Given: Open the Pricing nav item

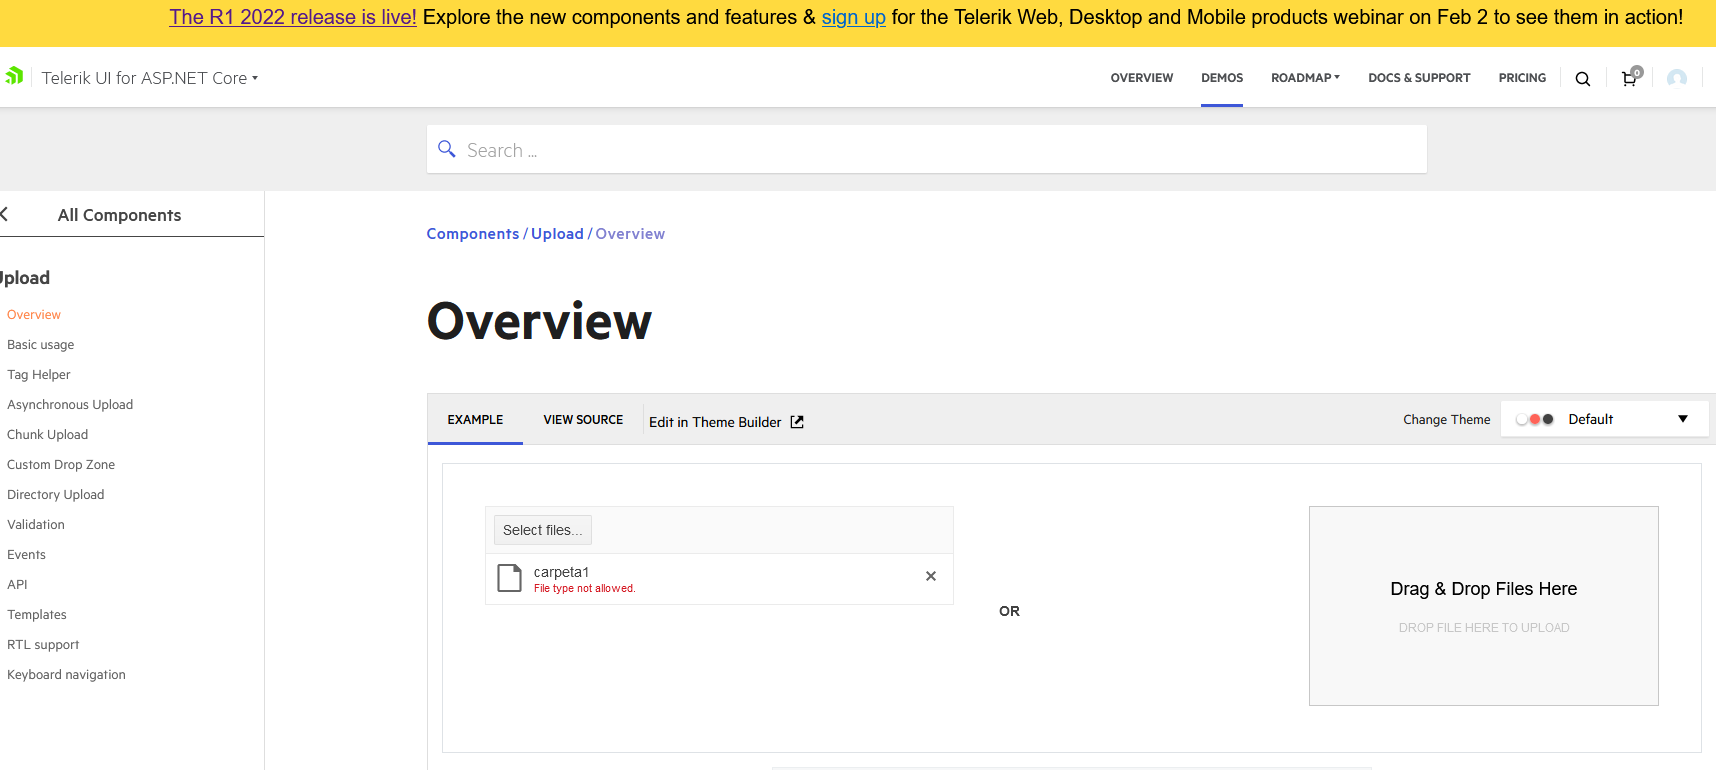Looking at the screenshot, I should click(x=1522, y=78).
